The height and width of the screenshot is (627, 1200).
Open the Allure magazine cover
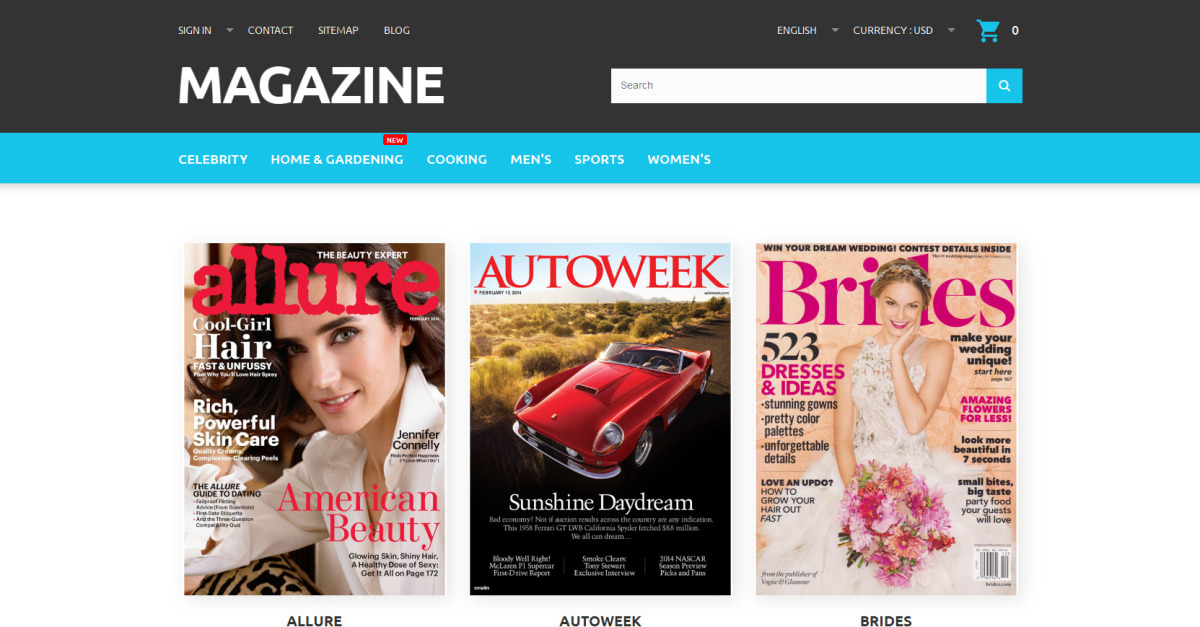pos(314,419)
